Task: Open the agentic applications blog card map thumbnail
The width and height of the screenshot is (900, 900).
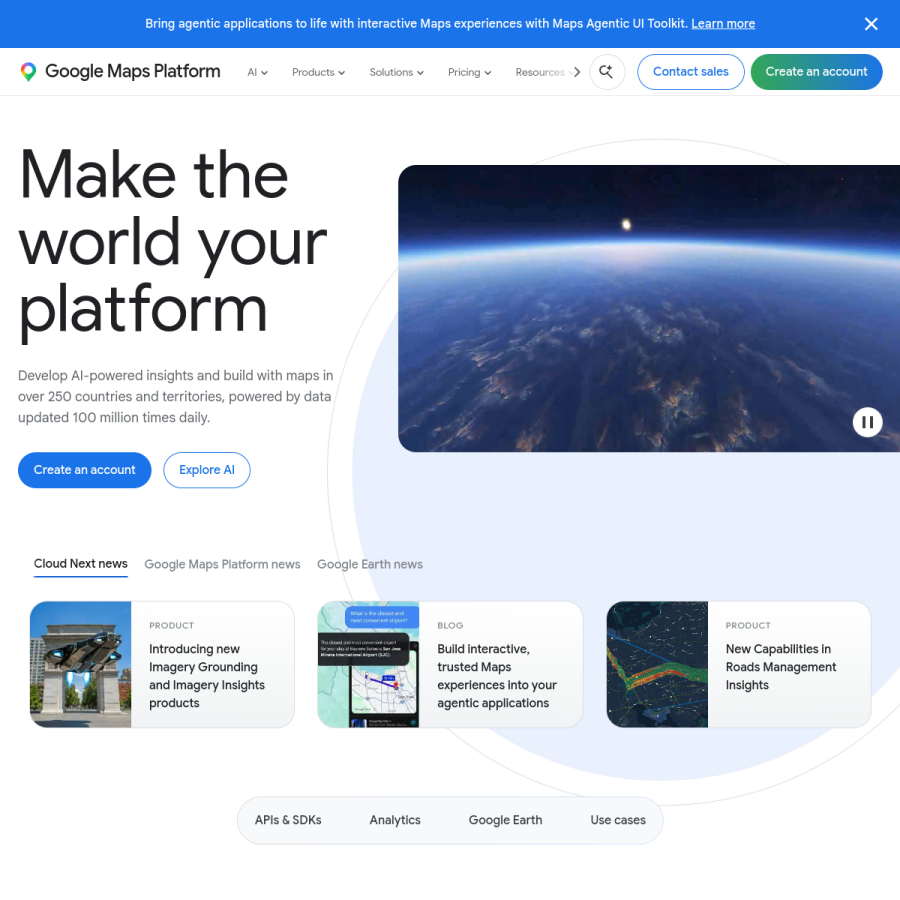Action: [368, 665]
